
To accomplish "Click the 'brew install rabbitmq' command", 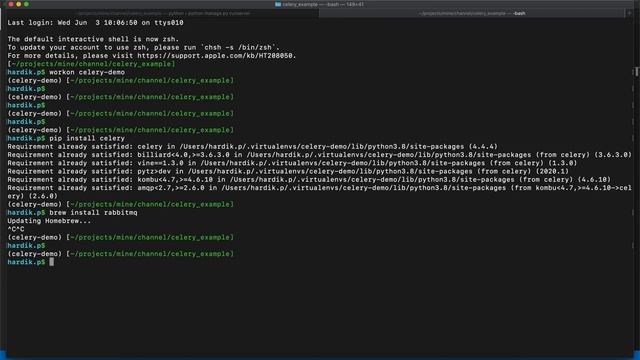I will tap(93, 213).
